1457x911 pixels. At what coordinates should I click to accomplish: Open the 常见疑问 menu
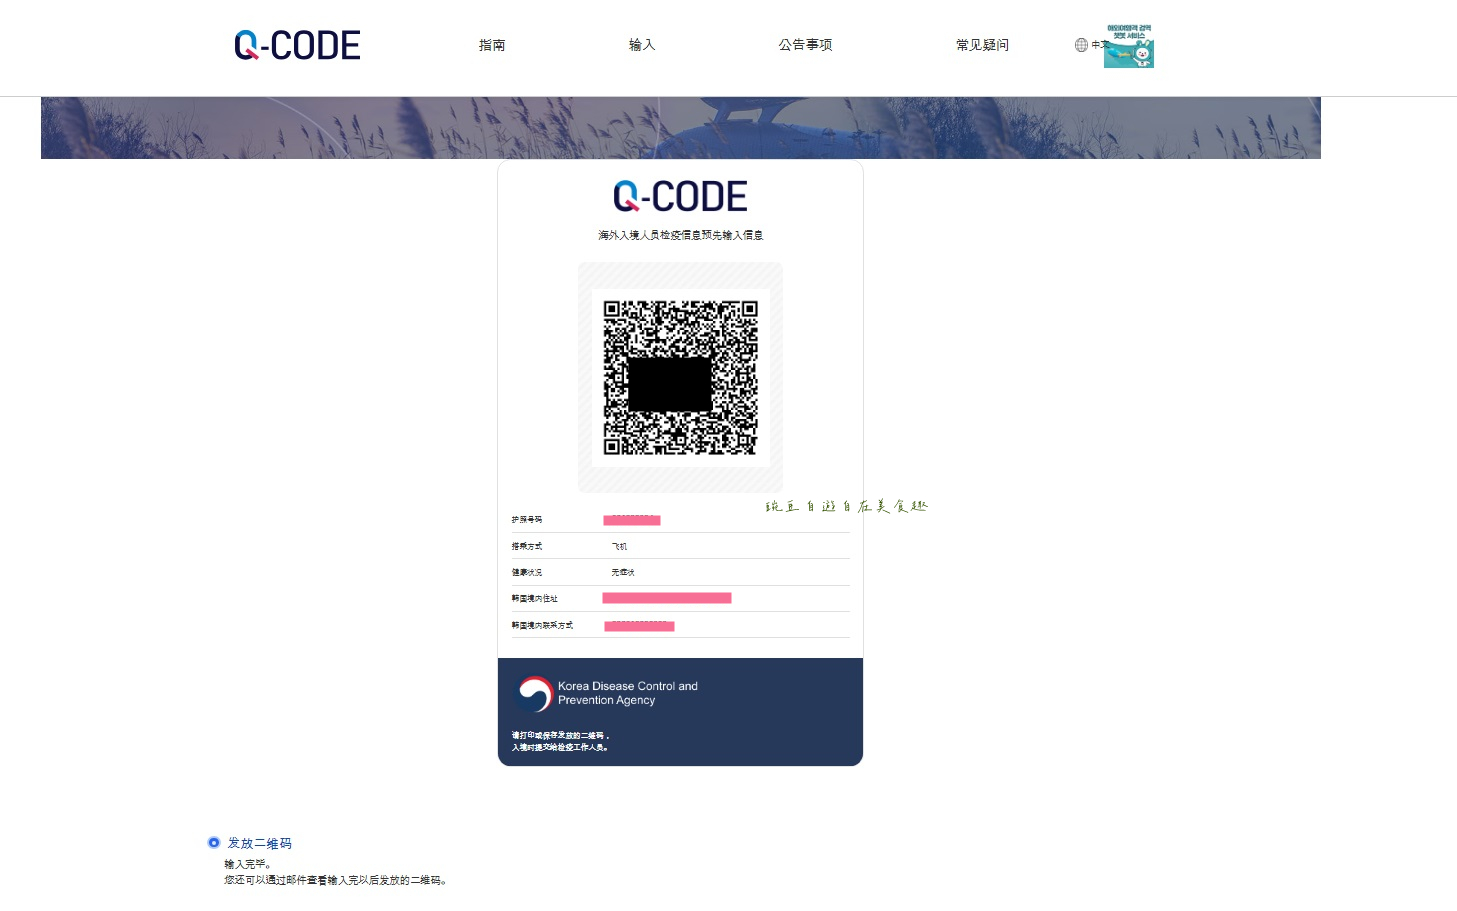[982, 45]
